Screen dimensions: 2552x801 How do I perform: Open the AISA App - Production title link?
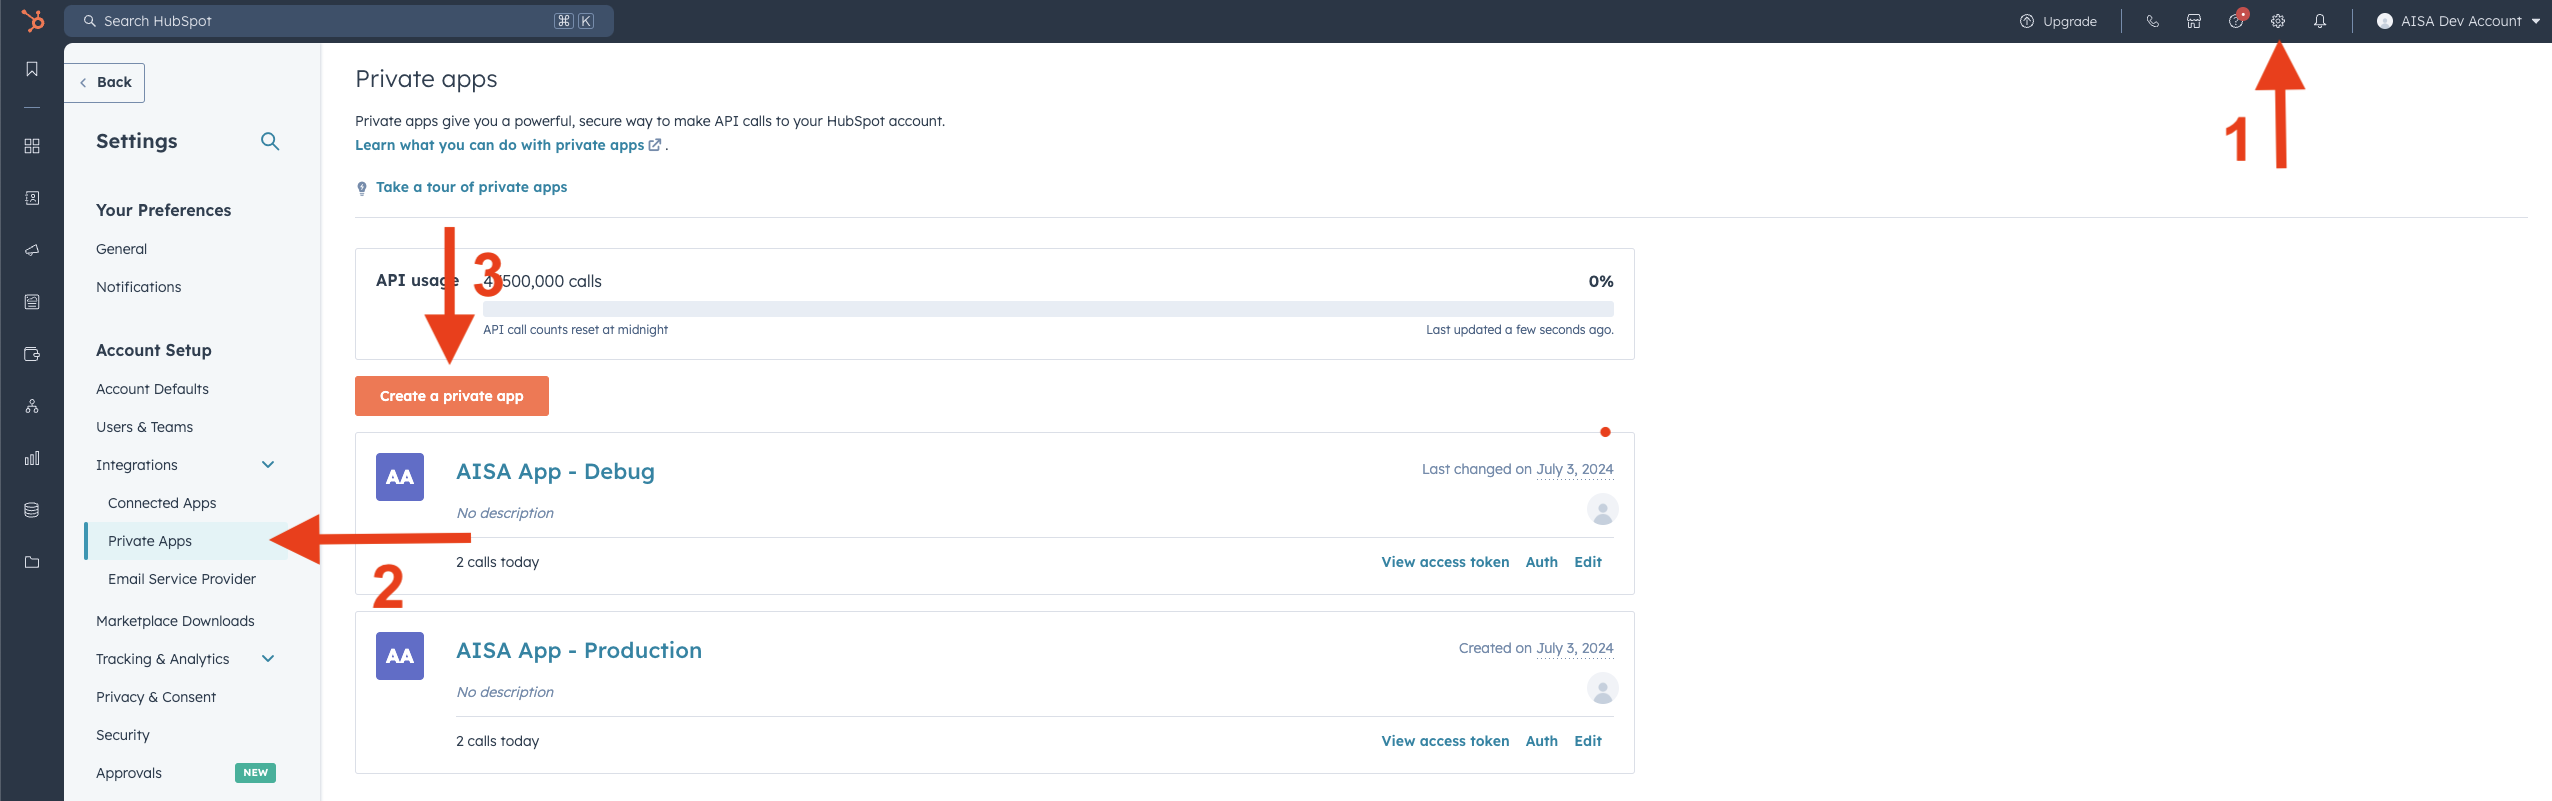click(x=579, y=650)
